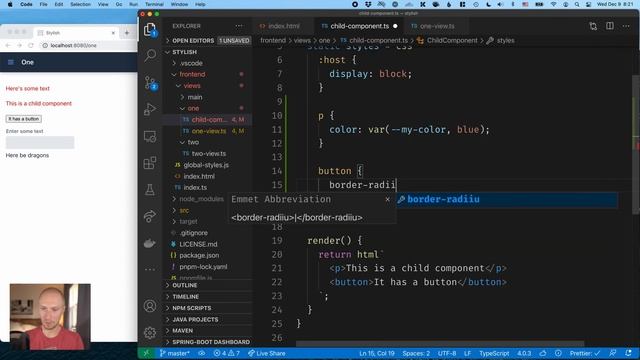Open editor more actions ellipsis
This screenshot has height=360, width=640.
(x=626, y=26)
